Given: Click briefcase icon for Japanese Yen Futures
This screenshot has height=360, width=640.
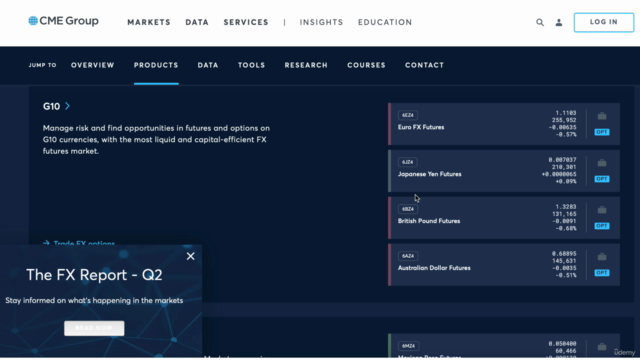Looking at the screenshot, I should point(602,163).
